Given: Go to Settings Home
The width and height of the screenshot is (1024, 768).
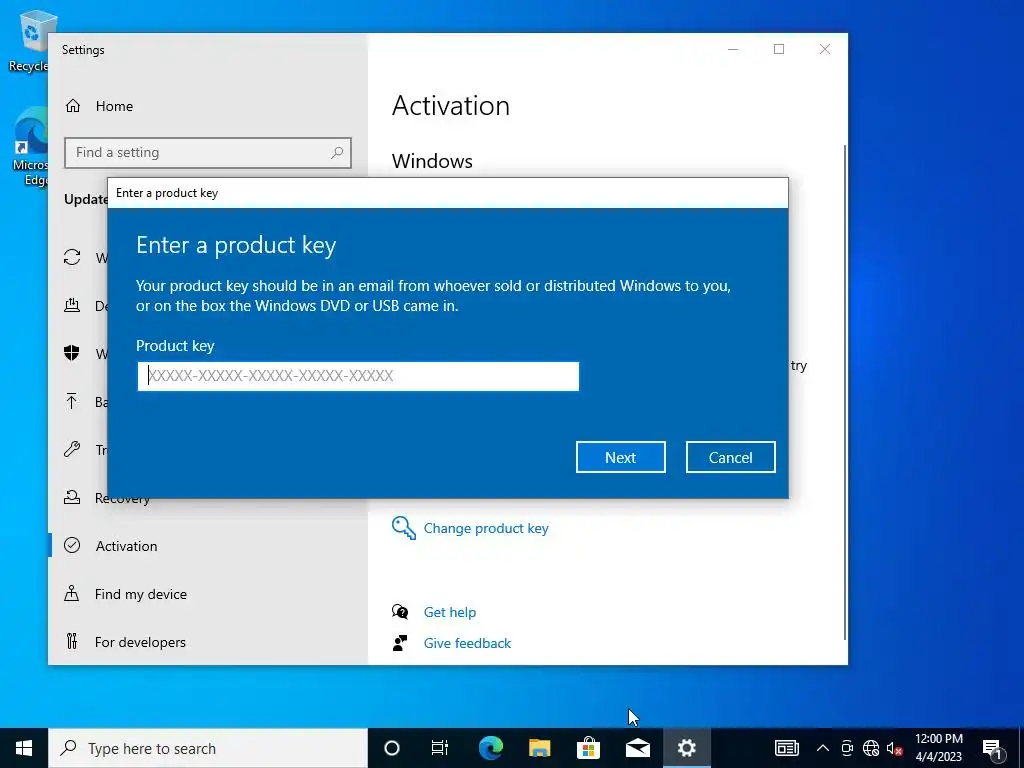Looking at the screenshot, I should click(114, 106).
